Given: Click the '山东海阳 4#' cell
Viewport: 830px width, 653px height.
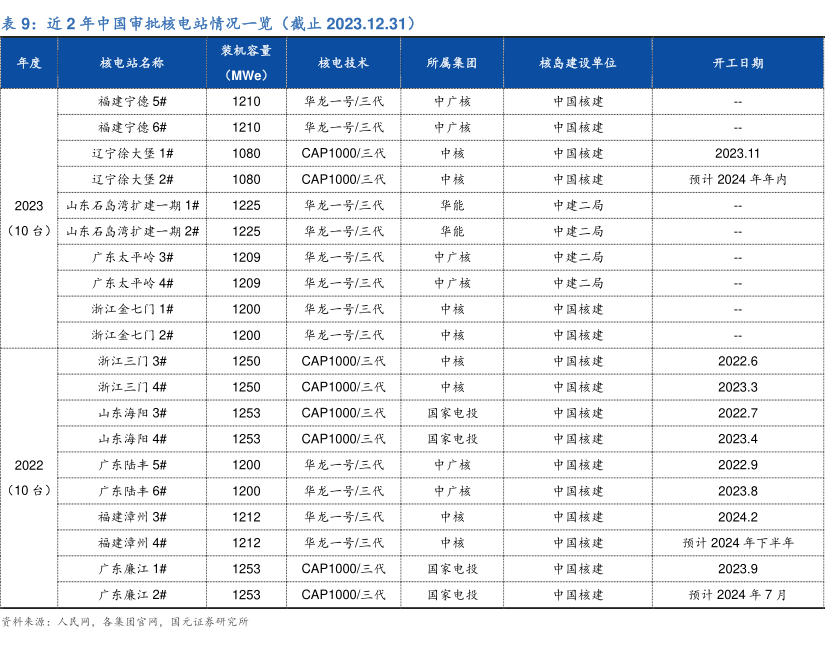Looking at the screenshot, I should (x=132, y=438).
